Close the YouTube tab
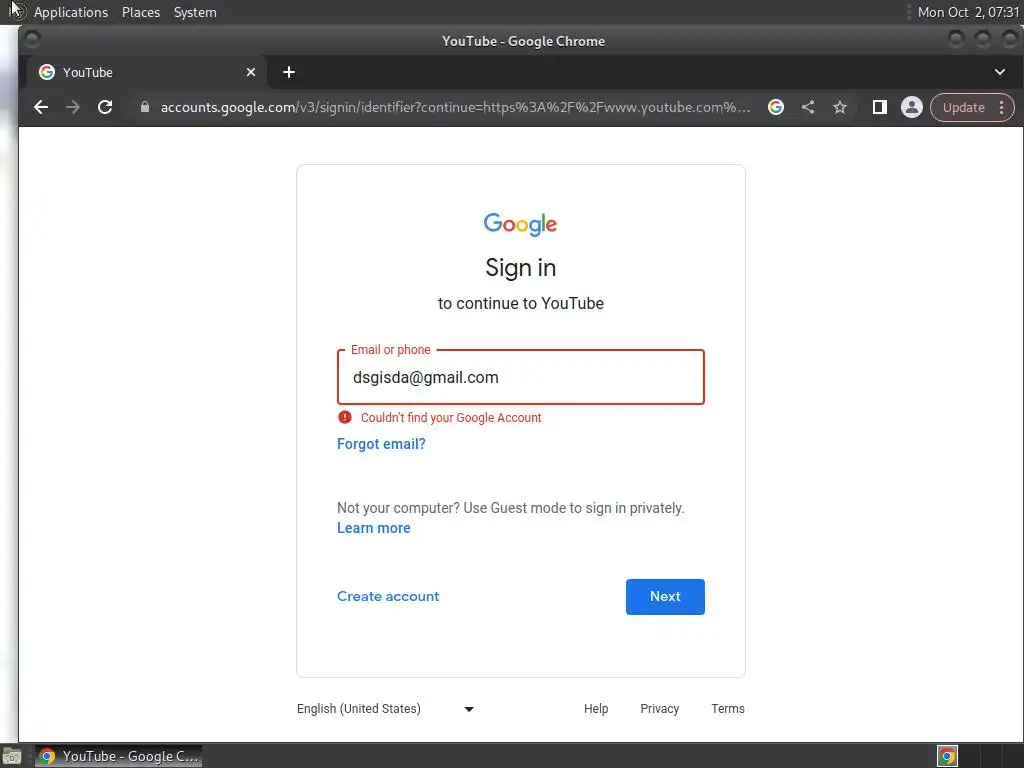Image resolution: width=1024 pixels, height=768 pixels. (x=251, y=72)
